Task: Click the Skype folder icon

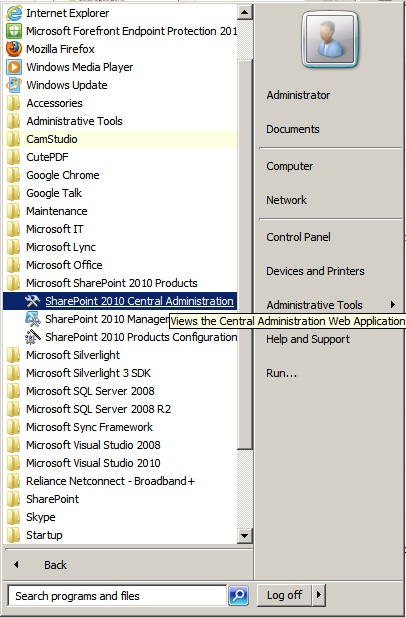Action: 14,517
